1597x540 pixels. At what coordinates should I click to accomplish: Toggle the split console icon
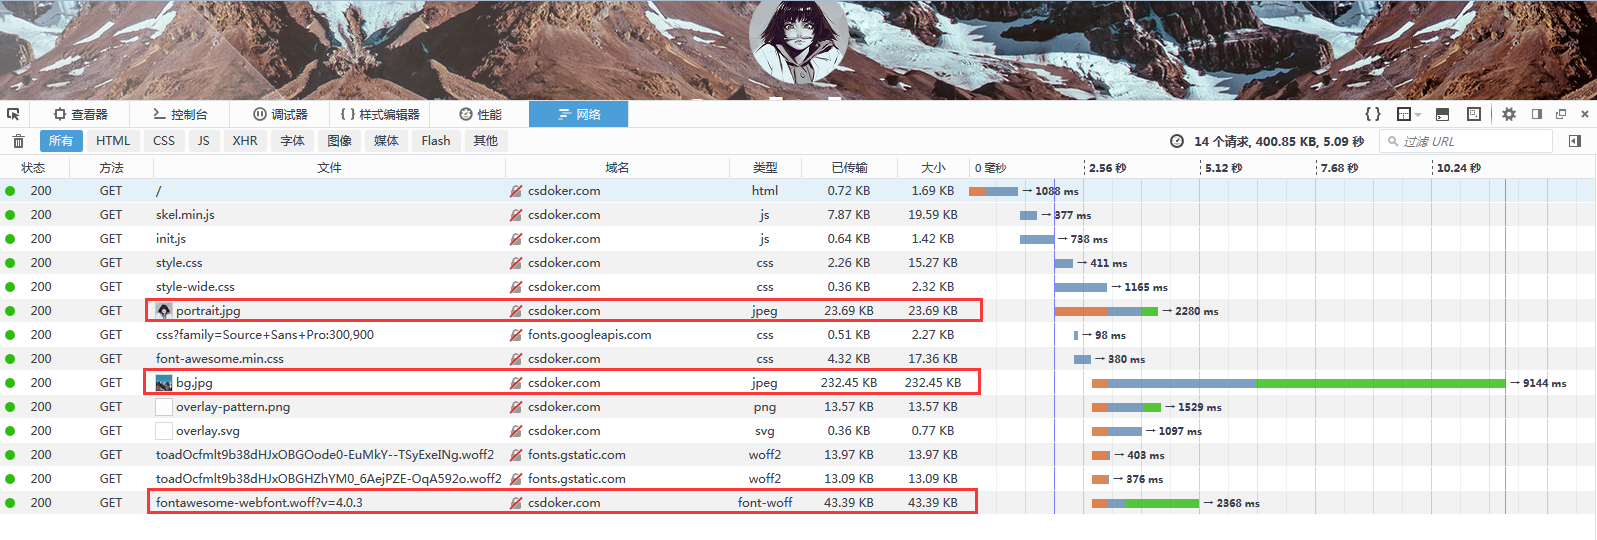[x=1442, y=114]
